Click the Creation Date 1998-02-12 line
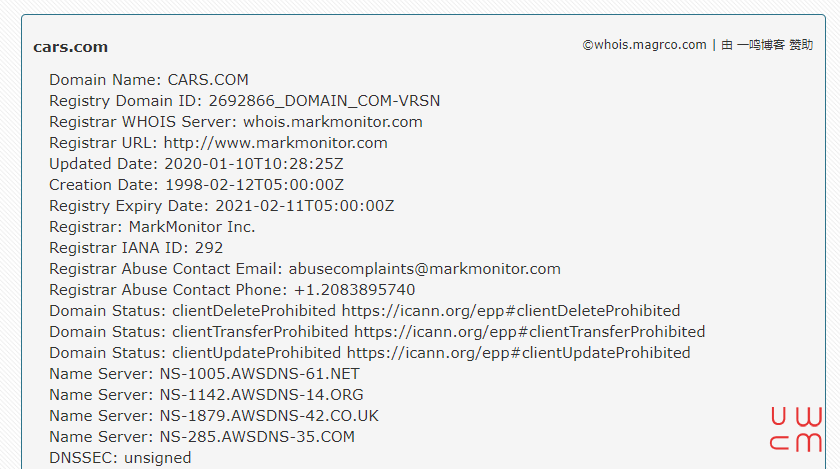 pyautogui.click(x=197, y=185)
